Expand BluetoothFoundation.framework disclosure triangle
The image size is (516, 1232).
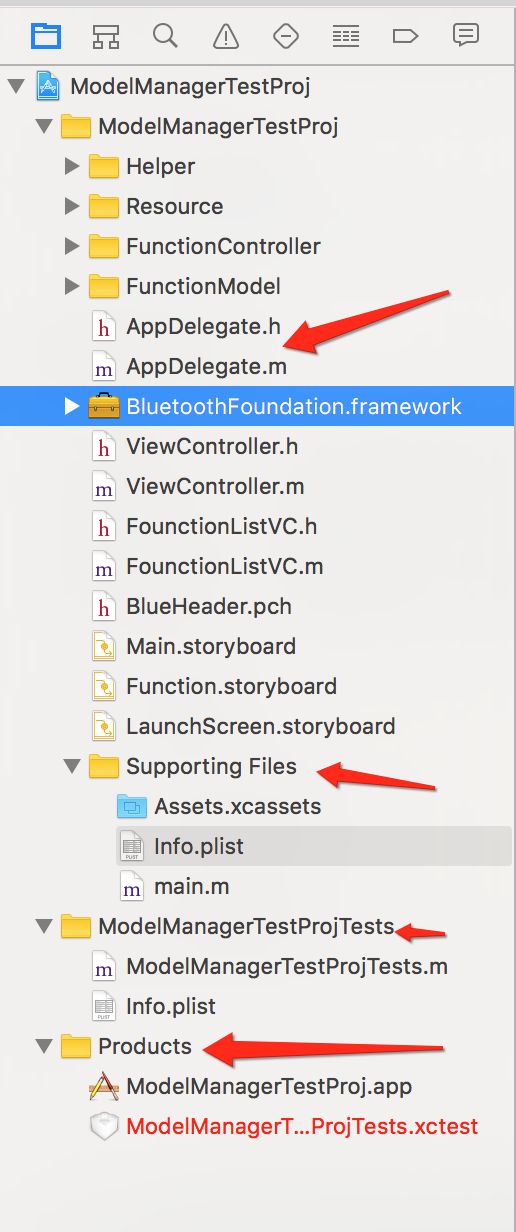point(71,406)
